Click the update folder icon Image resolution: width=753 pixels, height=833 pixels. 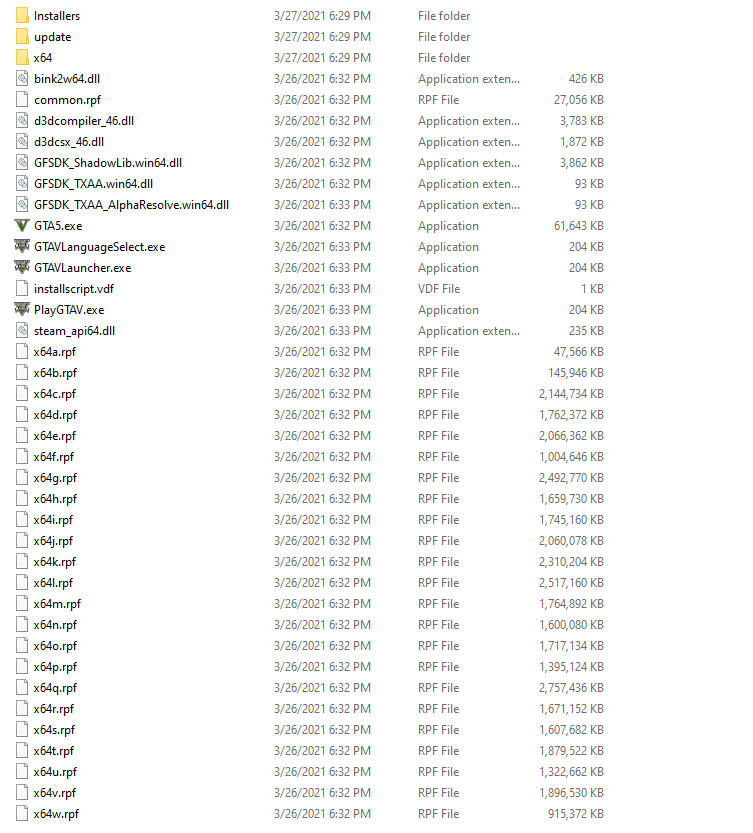(x=22, y=37)
